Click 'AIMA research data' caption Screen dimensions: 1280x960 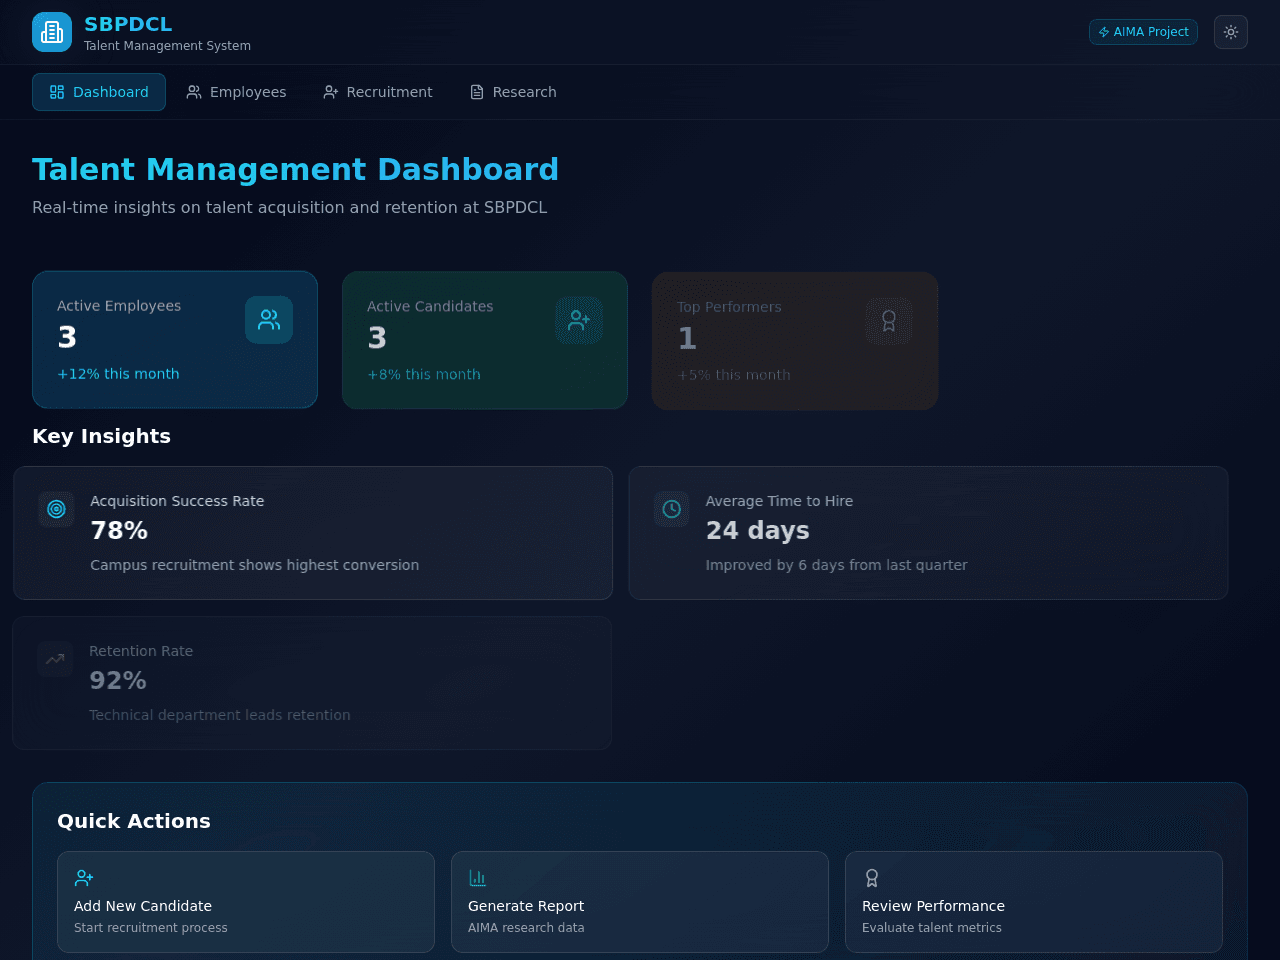coord(526,928)
